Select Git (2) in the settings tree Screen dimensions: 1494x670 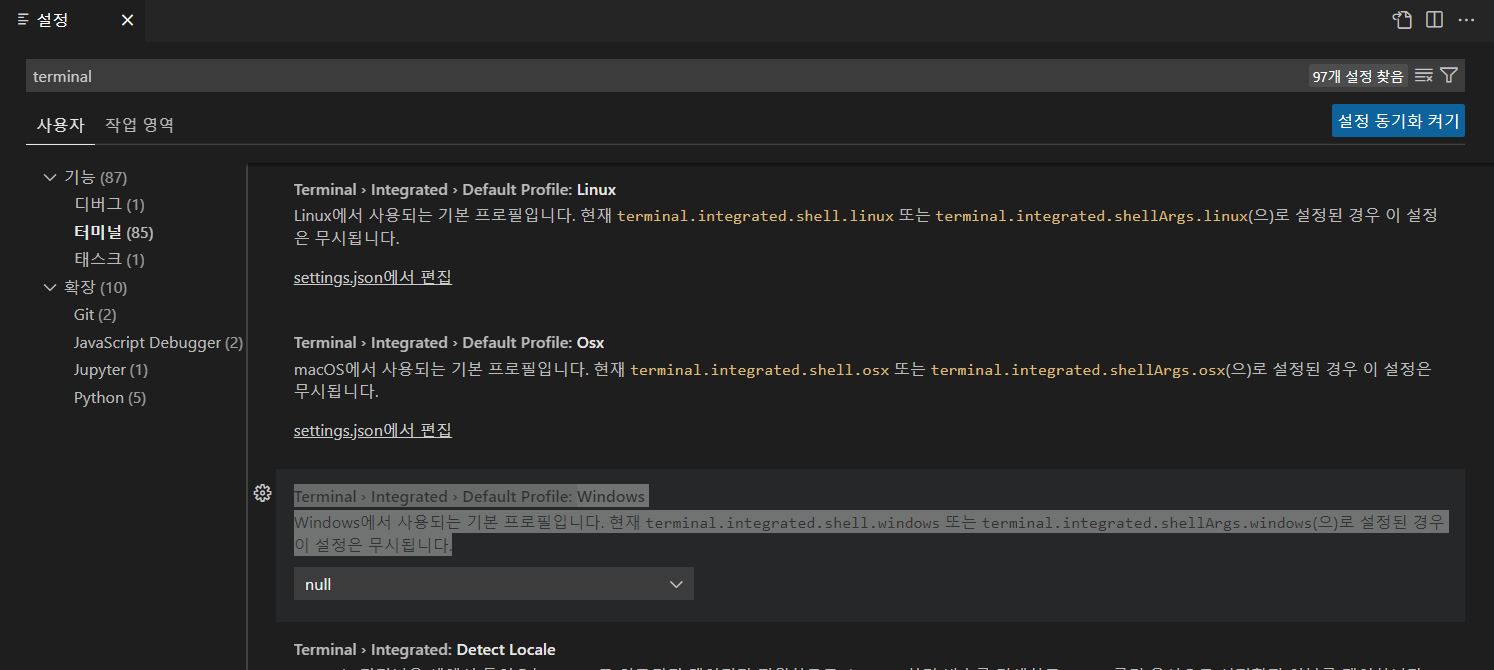tap(94, 314)
